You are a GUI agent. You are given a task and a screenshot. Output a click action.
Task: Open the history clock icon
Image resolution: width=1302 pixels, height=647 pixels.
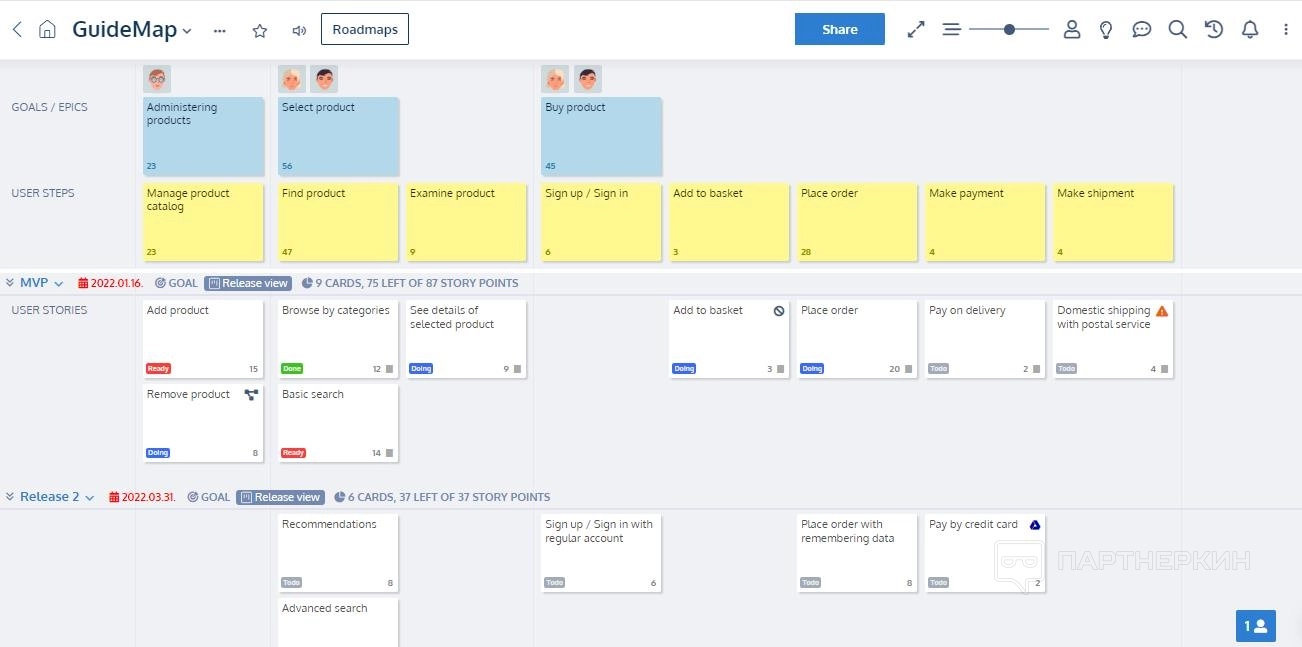tap(1214, 30)
